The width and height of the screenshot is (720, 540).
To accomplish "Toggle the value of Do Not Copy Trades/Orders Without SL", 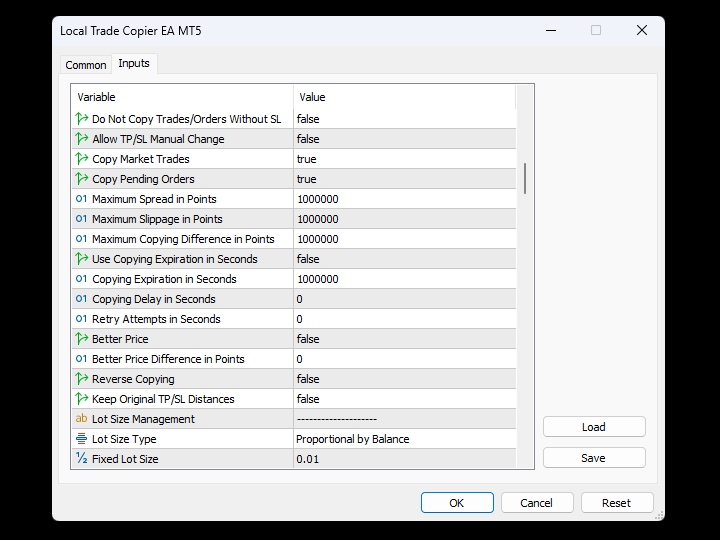I will pos(405,119).
